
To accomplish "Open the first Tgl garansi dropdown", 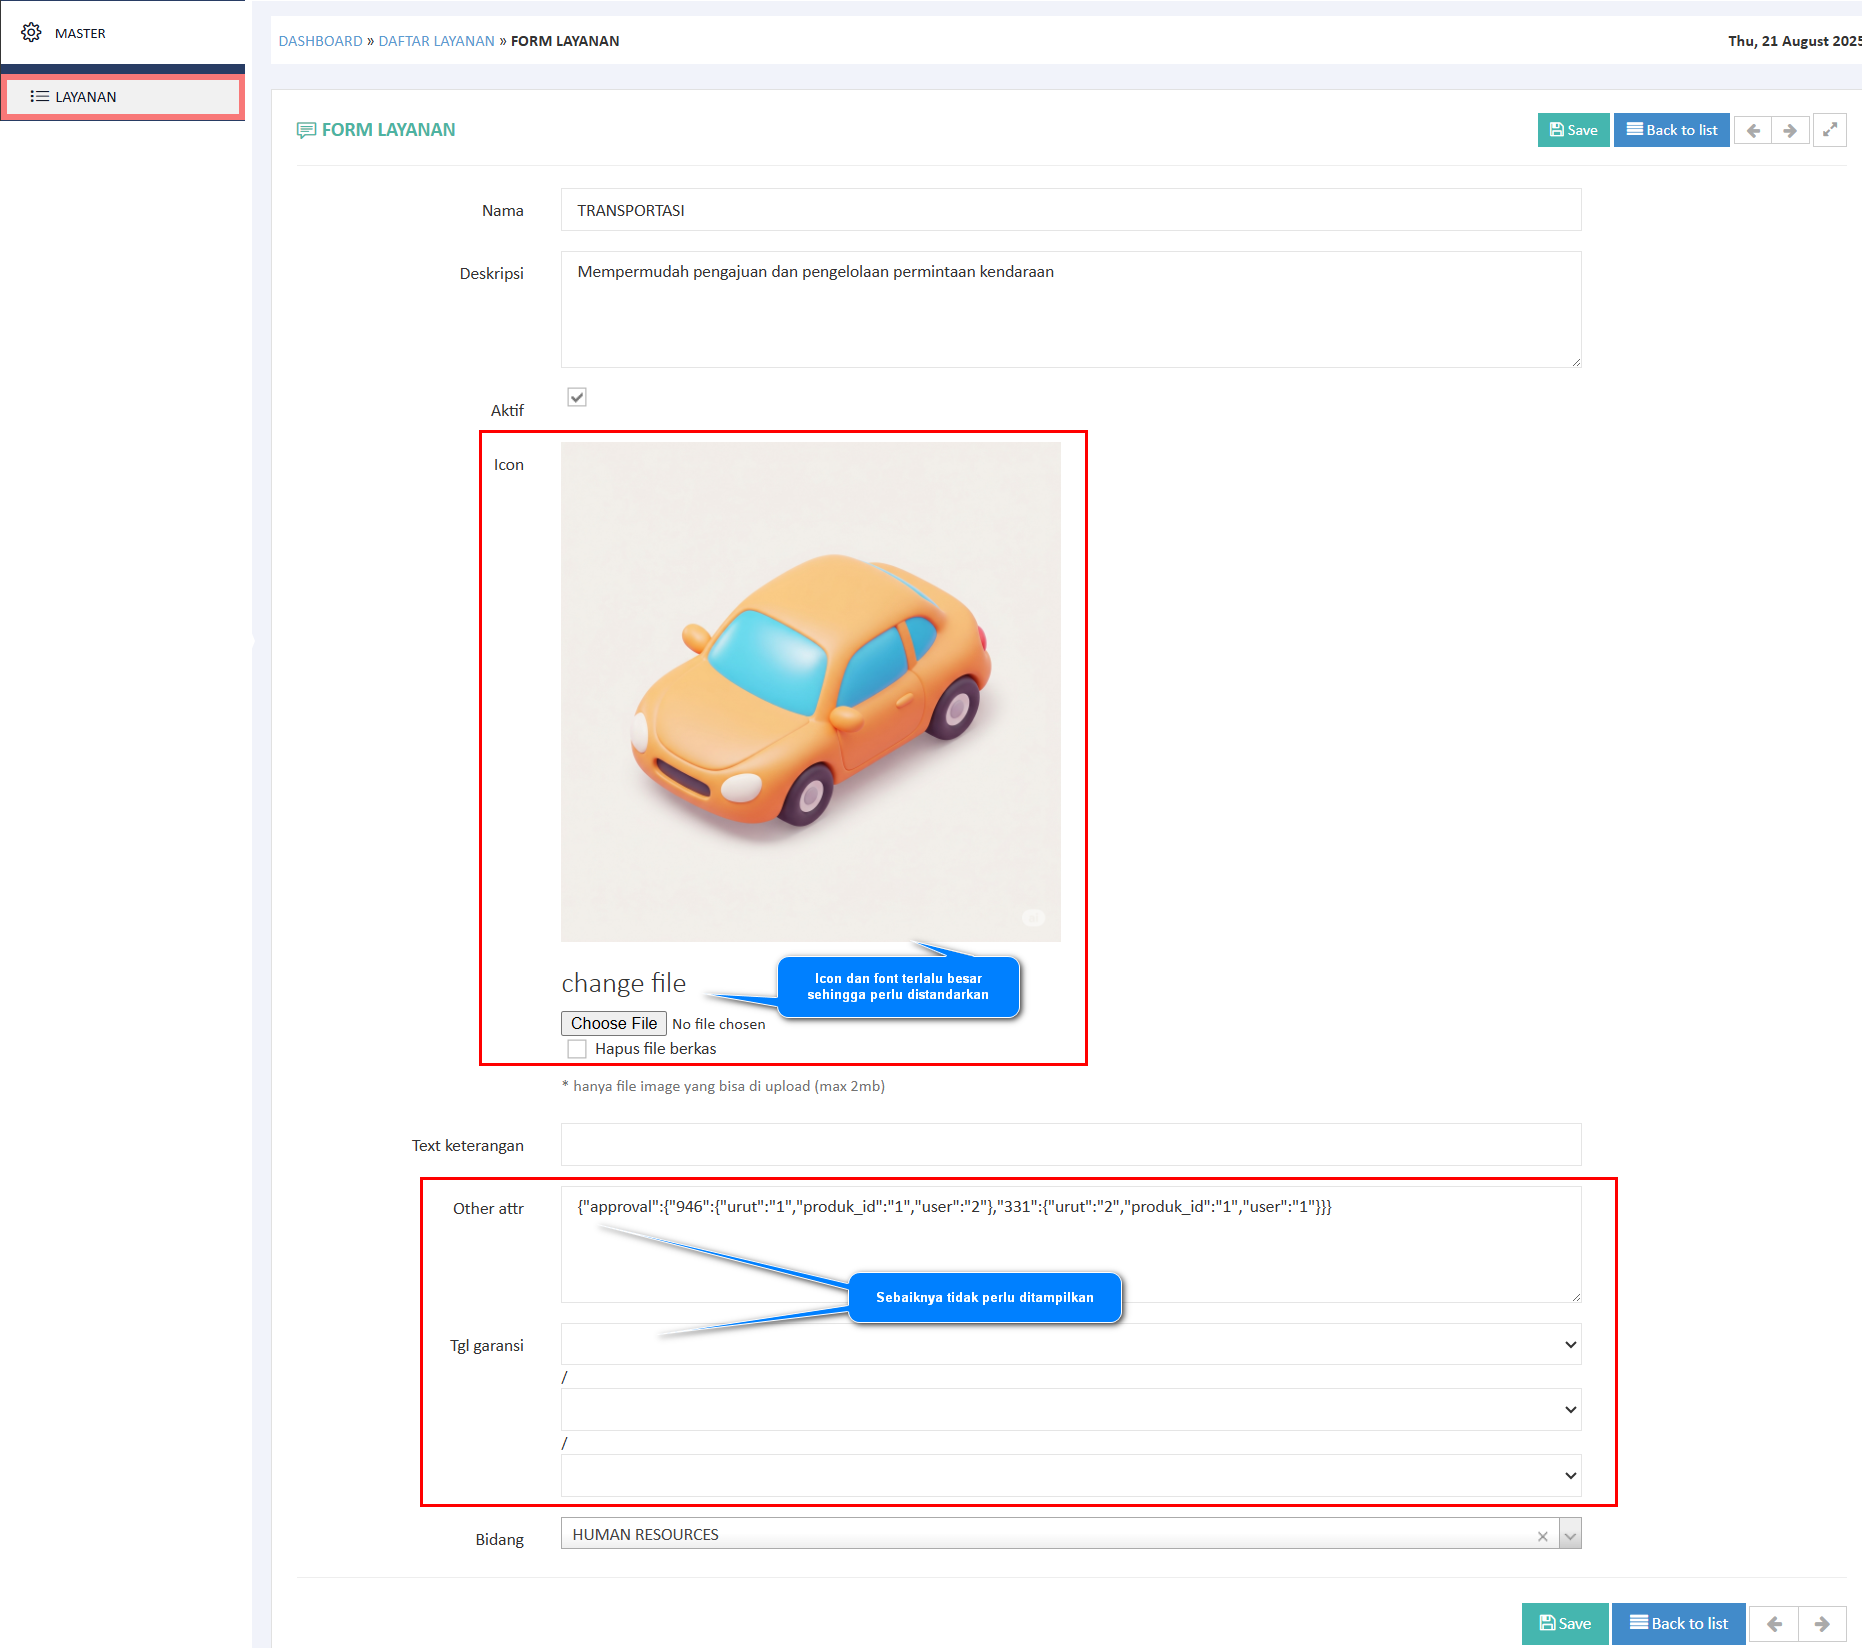I will (x=1070, y=1345).
